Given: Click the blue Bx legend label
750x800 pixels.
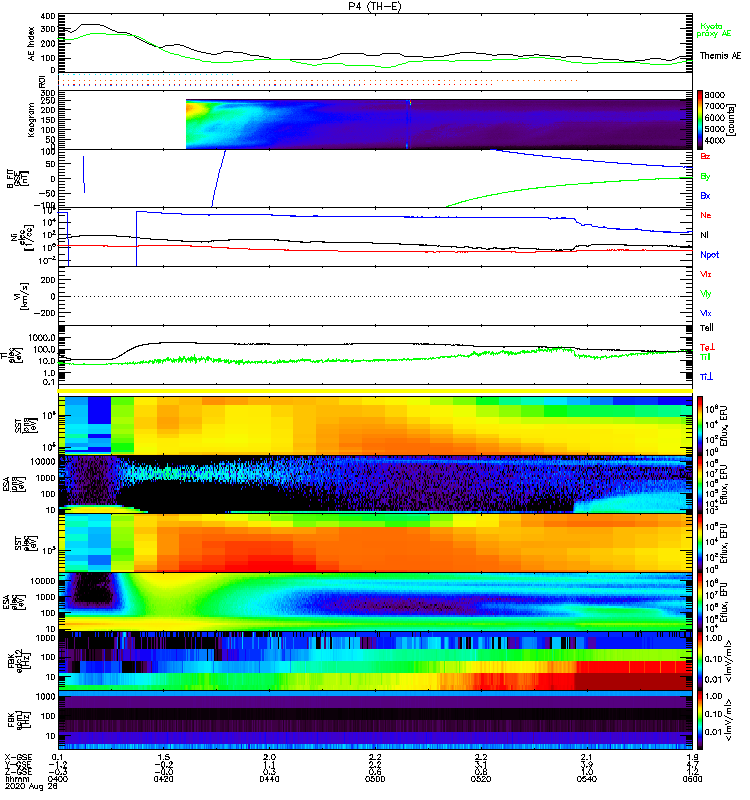Looking at the screenshot, I should [x=705, y=195].
